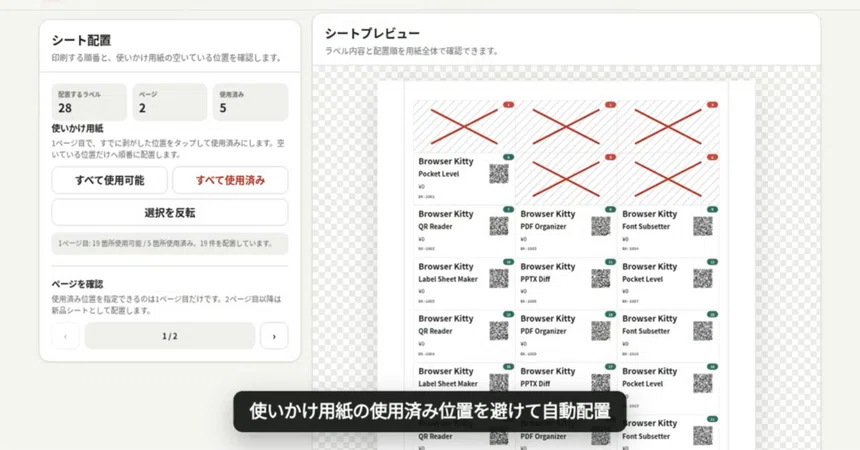Viewport: 860px width, 450px height.
Task: Toggle used slot number 3 with red cross
Action: (x=668, y=126)
